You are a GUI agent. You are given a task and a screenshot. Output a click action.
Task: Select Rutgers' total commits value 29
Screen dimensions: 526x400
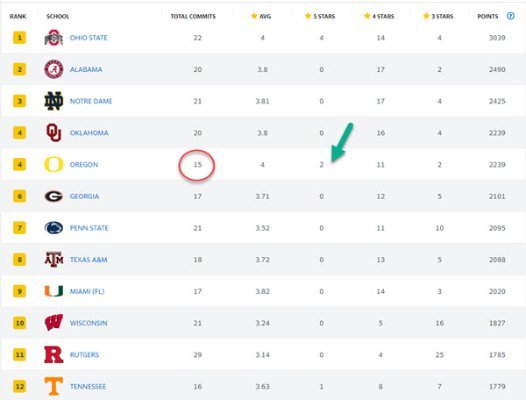coord(198,355)
